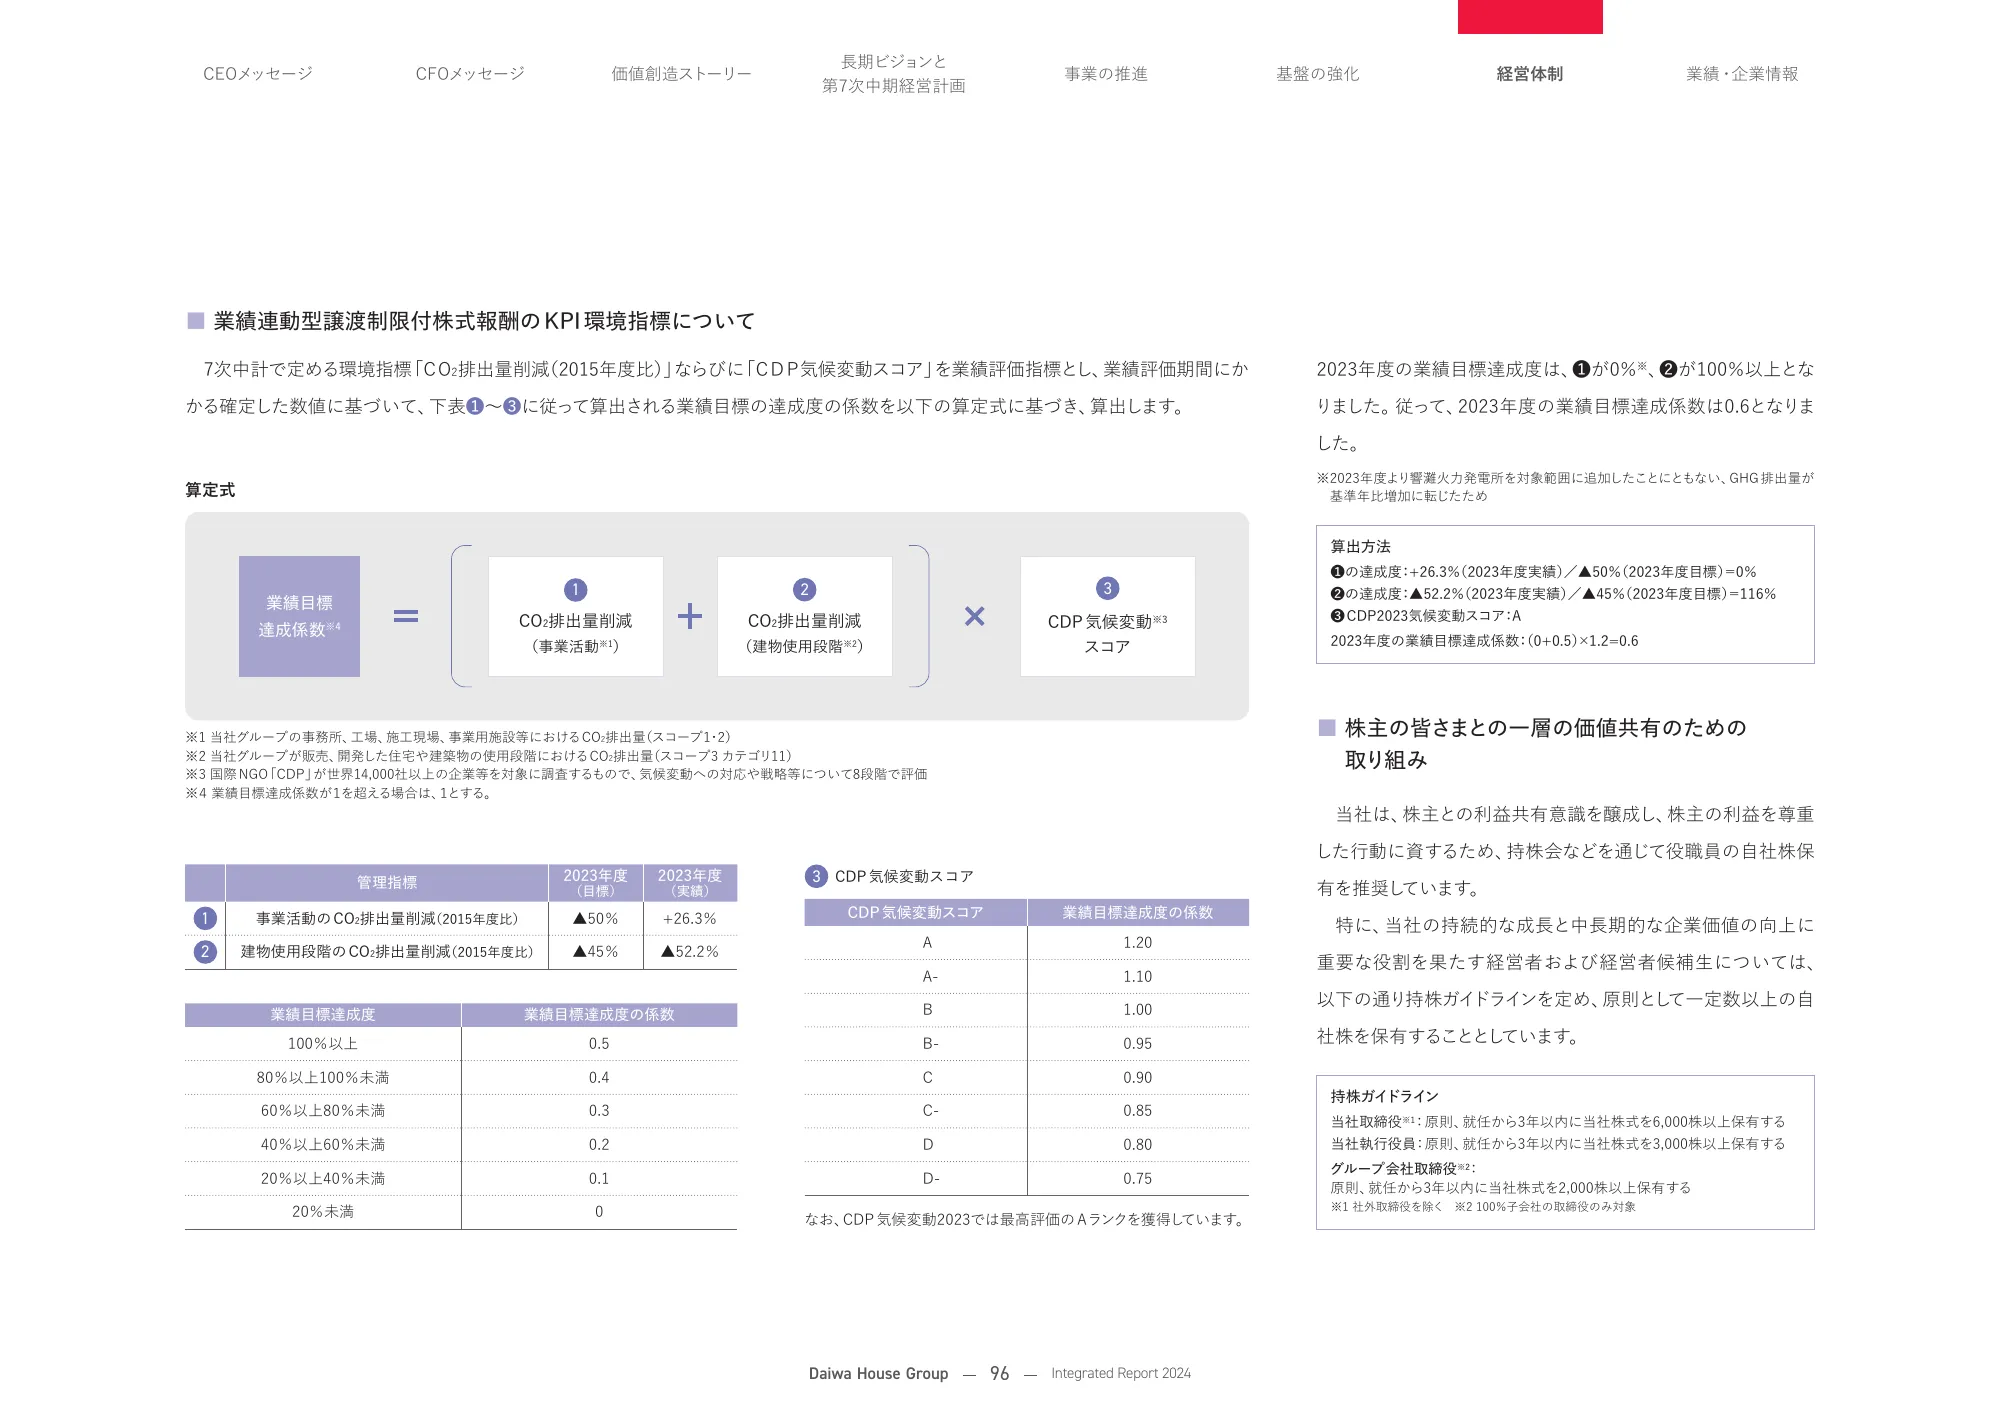Click the 40%以上60%未満 row

(461, 1144)
